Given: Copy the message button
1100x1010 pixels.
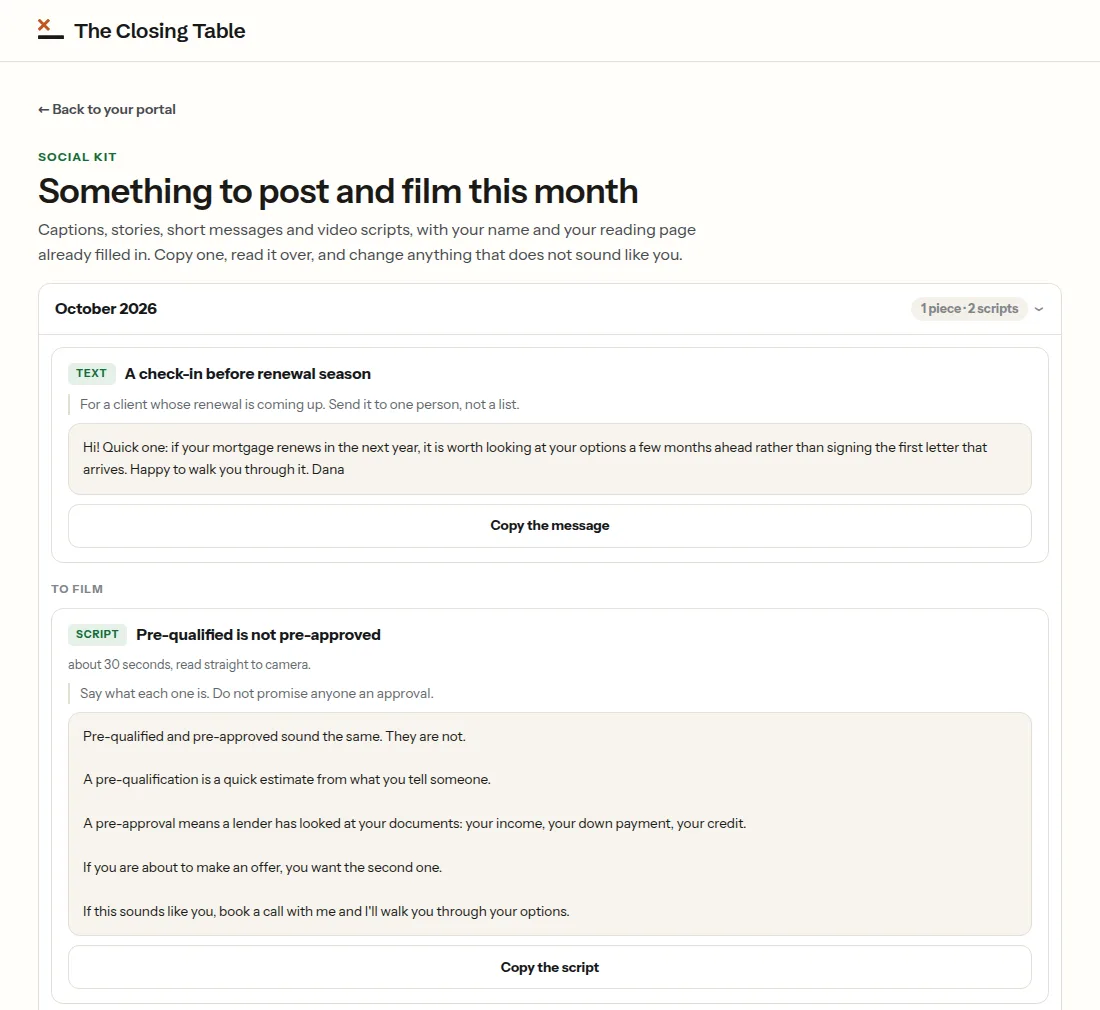Looking at the screenshot, I should pyautogui.click(x=550, y=525).
